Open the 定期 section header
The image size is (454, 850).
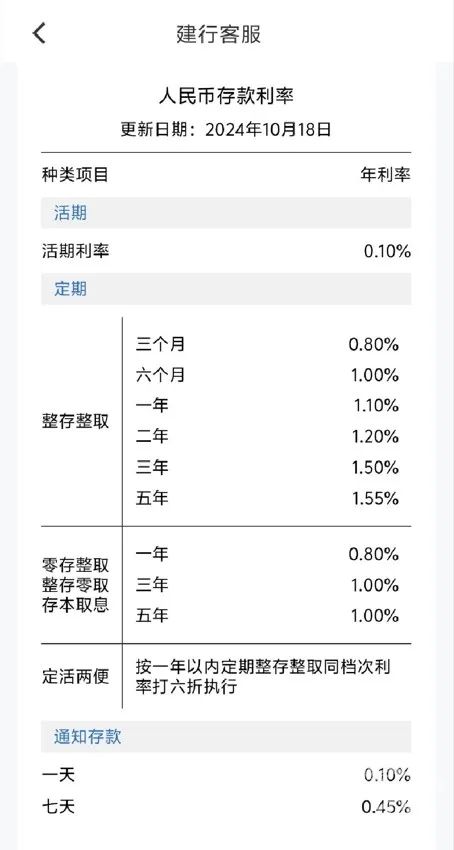(226, 289)
